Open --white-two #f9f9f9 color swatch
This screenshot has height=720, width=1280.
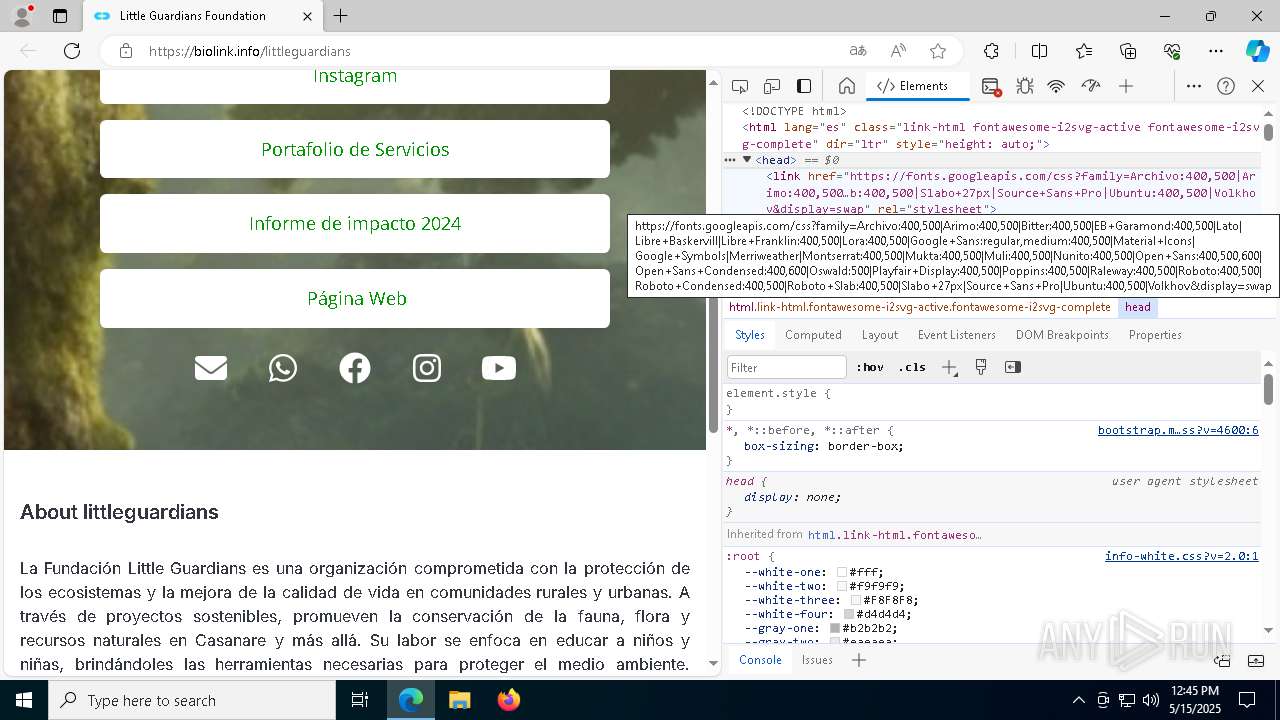pos(842,586)
